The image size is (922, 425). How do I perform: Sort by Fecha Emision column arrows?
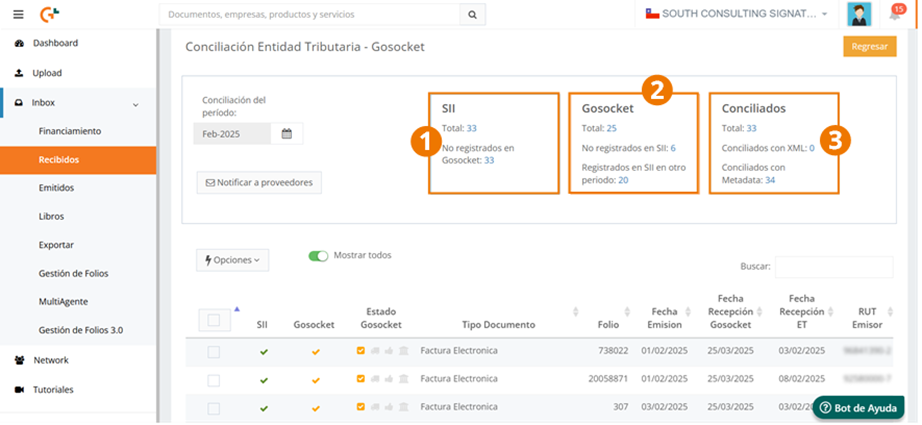click(688, 312)
